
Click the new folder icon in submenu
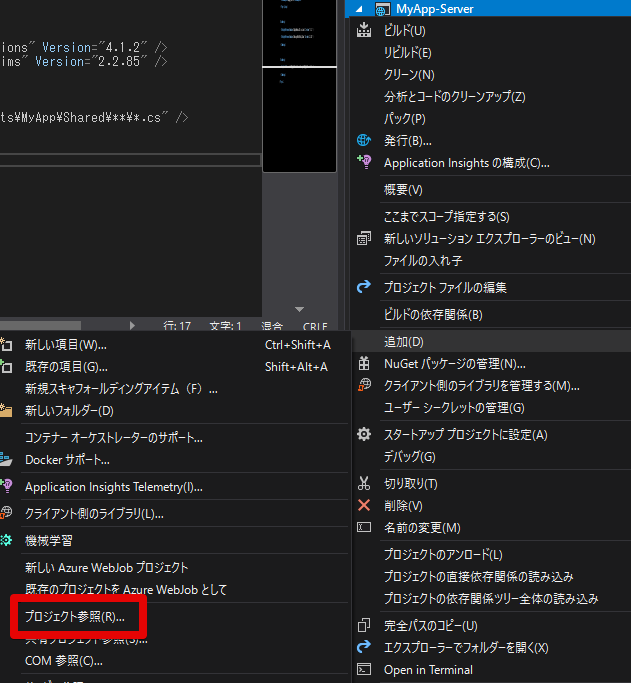pyautogui.click(x=6, y=410)
